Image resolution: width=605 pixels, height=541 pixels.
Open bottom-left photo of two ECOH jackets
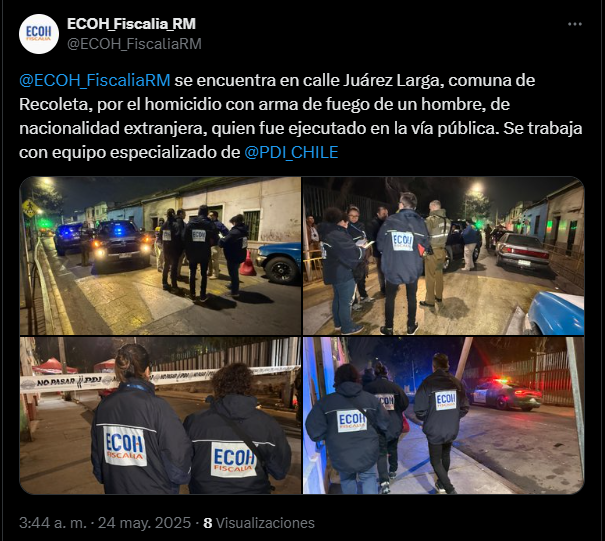click(161, 416)
